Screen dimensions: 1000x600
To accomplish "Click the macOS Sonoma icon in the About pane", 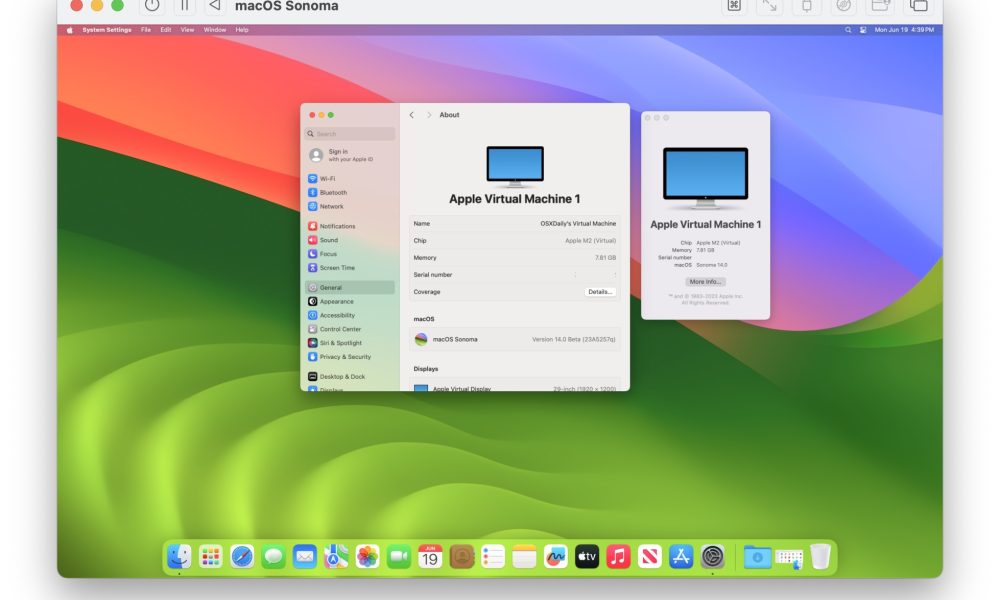I will tap(421, 340).
